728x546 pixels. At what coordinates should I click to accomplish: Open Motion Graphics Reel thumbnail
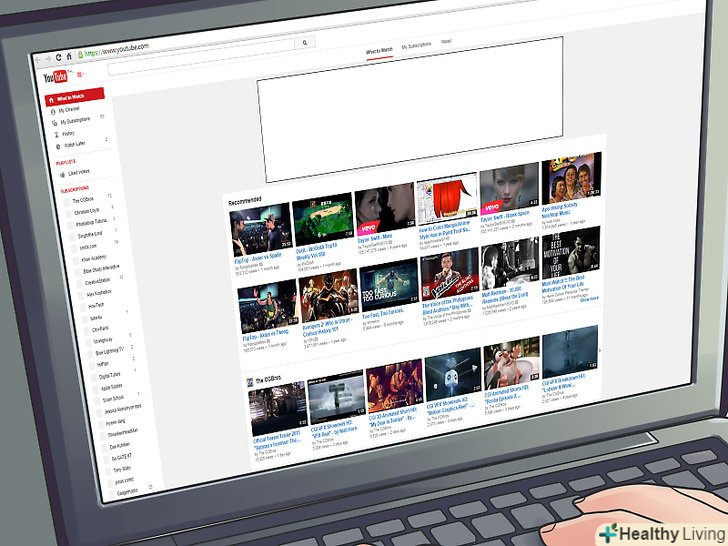453,375
